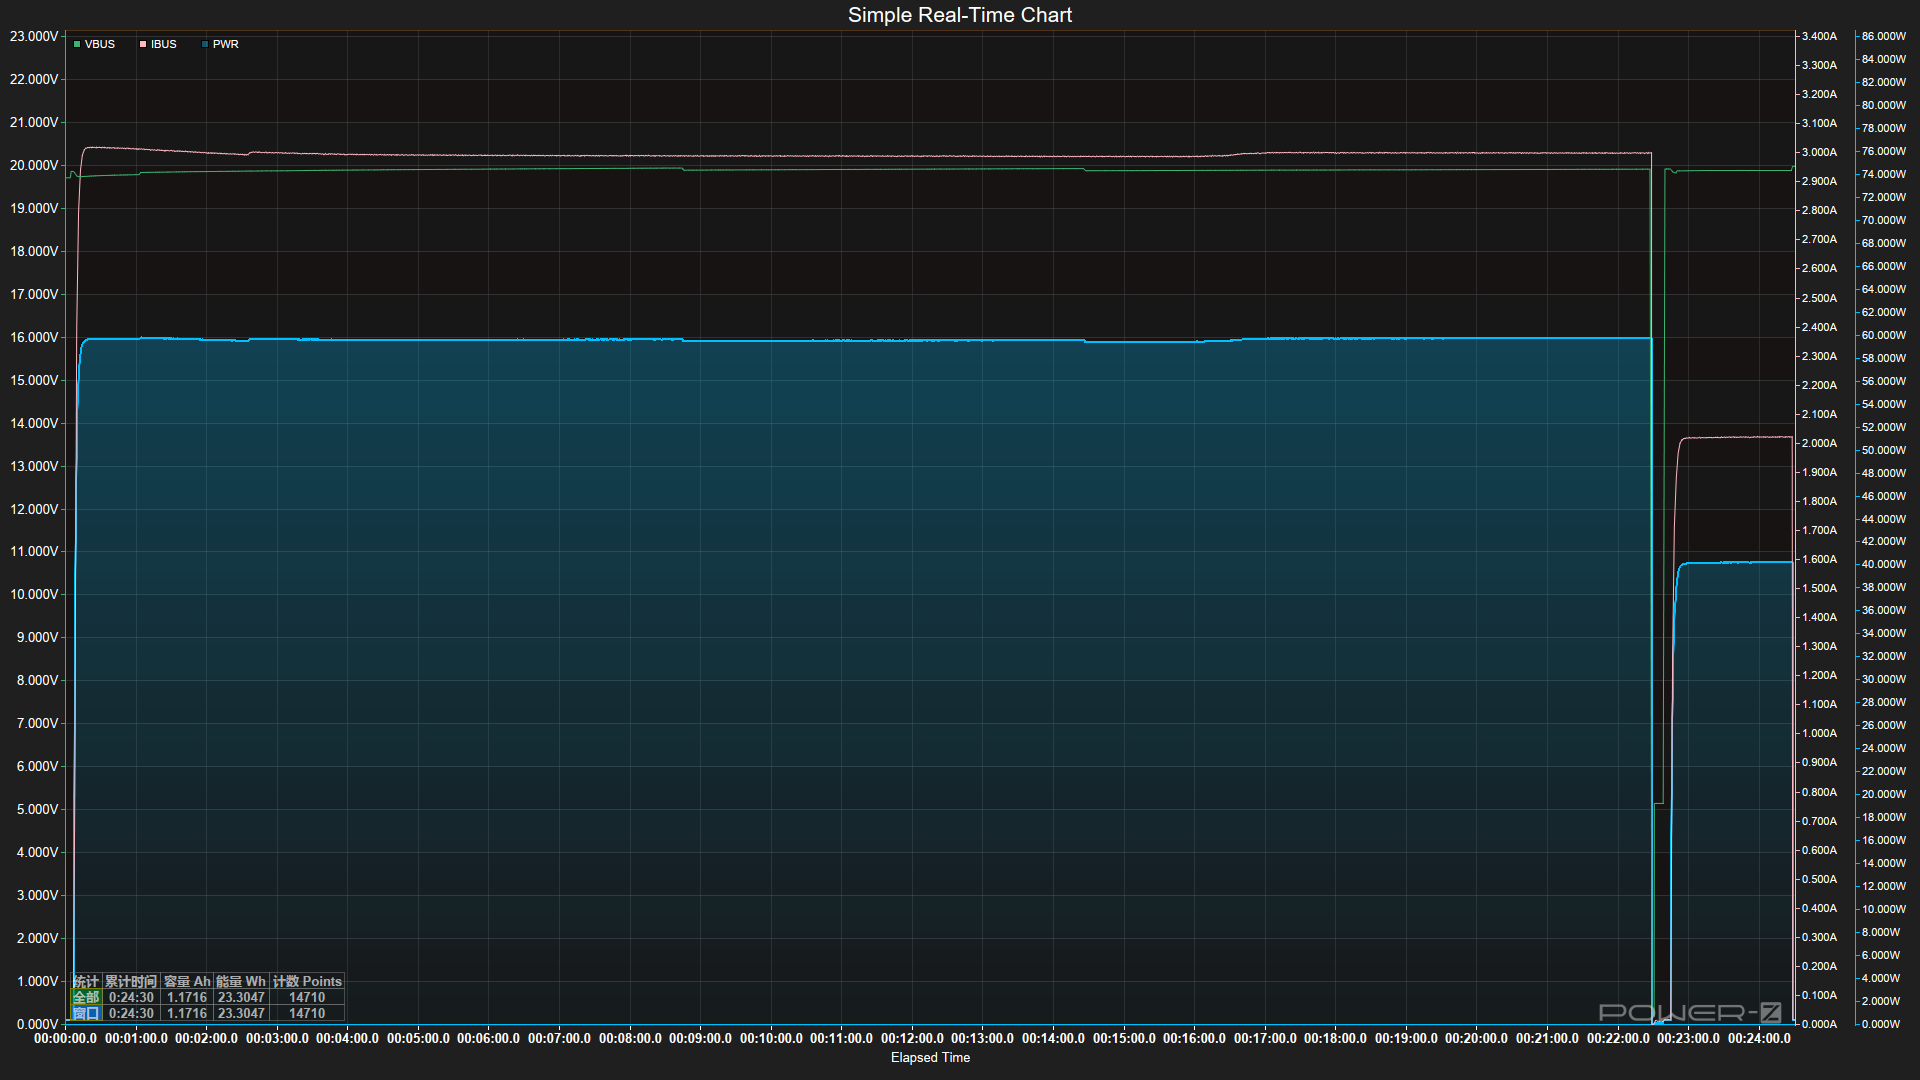Screen dimensions: 1920x1080
Task: Click the 累计时间 column header
Action: [x=131, y=981]
